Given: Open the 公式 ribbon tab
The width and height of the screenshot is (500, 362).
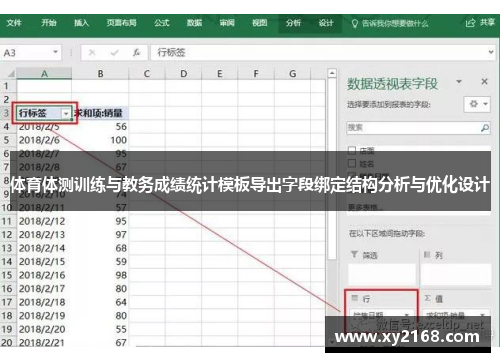Looking at the screenshot, I should pyautogui.click(x=162, y=23).
